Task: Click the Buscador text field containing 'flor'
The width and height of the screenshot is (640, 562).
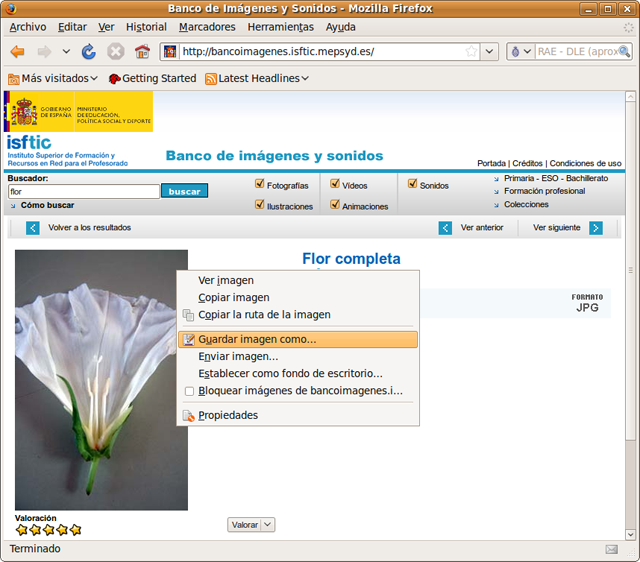Action: pos(83,191)
